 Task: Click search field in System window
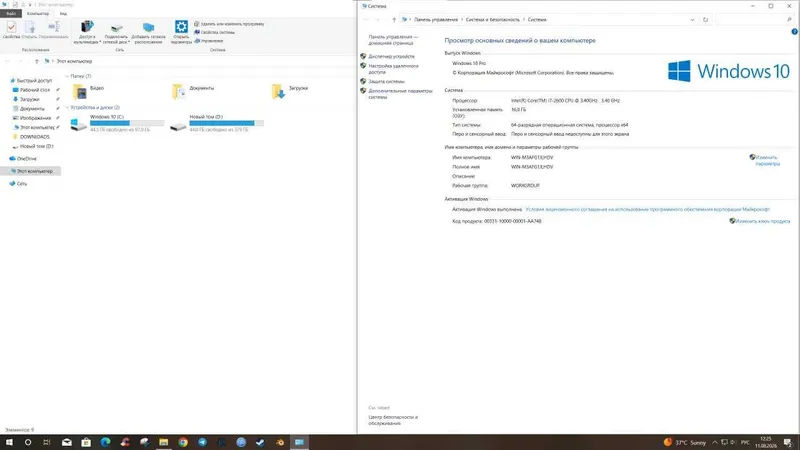click(x=754, y=20)
